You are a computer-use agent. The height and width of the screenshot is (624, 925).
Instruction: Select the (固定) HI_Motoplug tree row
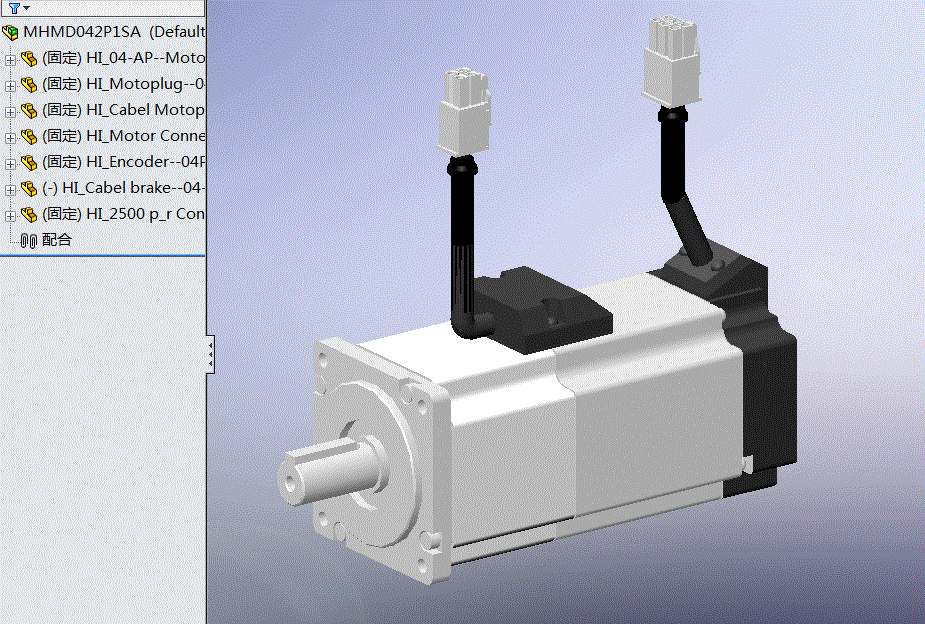click(x=123, y=84)
